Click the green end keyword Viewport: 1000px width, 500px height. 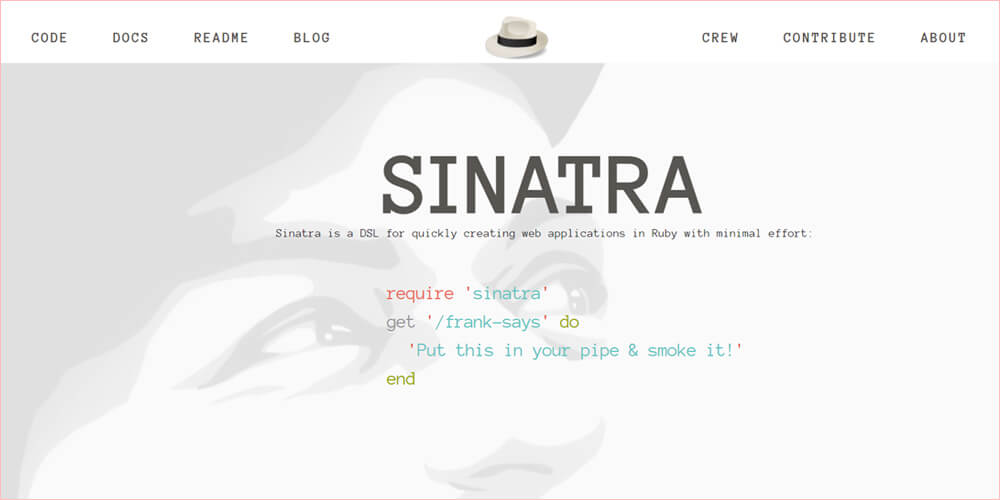(x=401, y=379)
